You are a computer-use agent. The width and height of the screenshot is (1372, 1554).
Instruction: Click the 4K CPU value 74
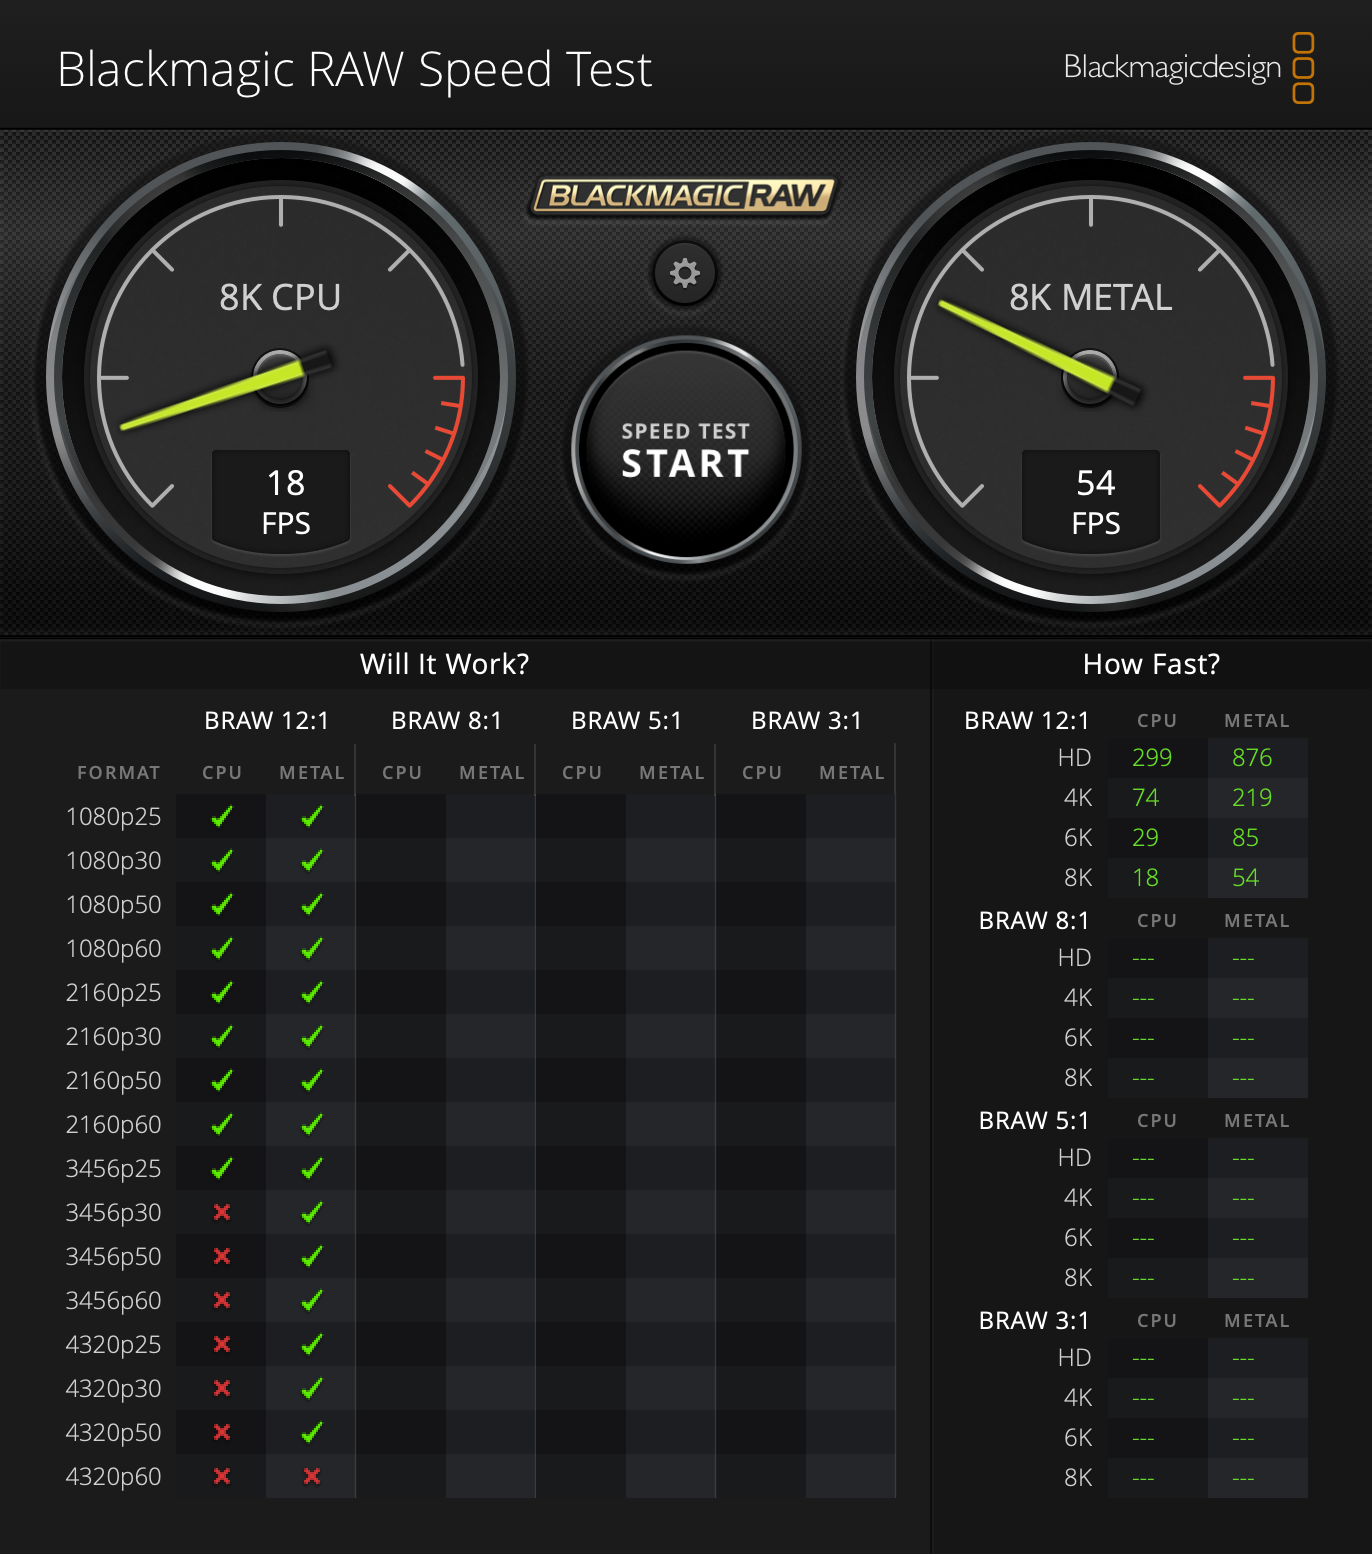(1146, 798)
